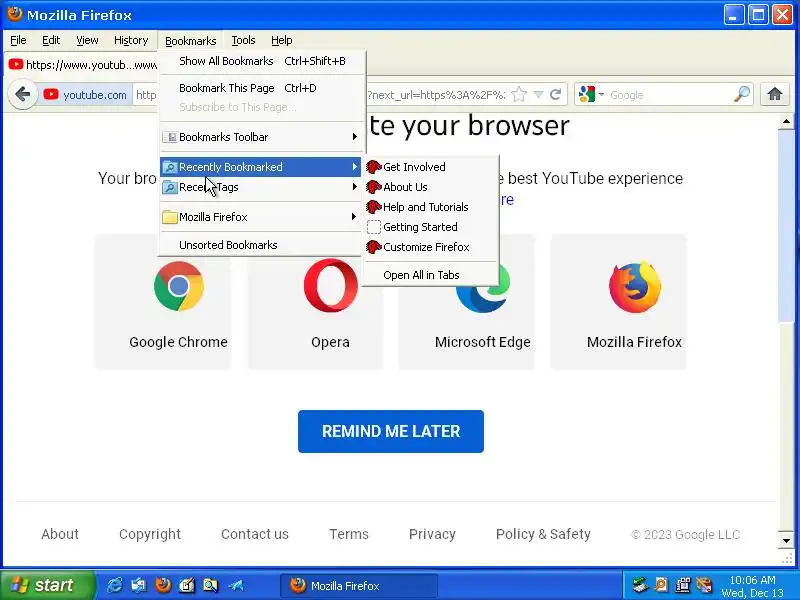Viewport: 800px width, 600px height.
Task: Open About Us bookmark
Action: point(431,187)
